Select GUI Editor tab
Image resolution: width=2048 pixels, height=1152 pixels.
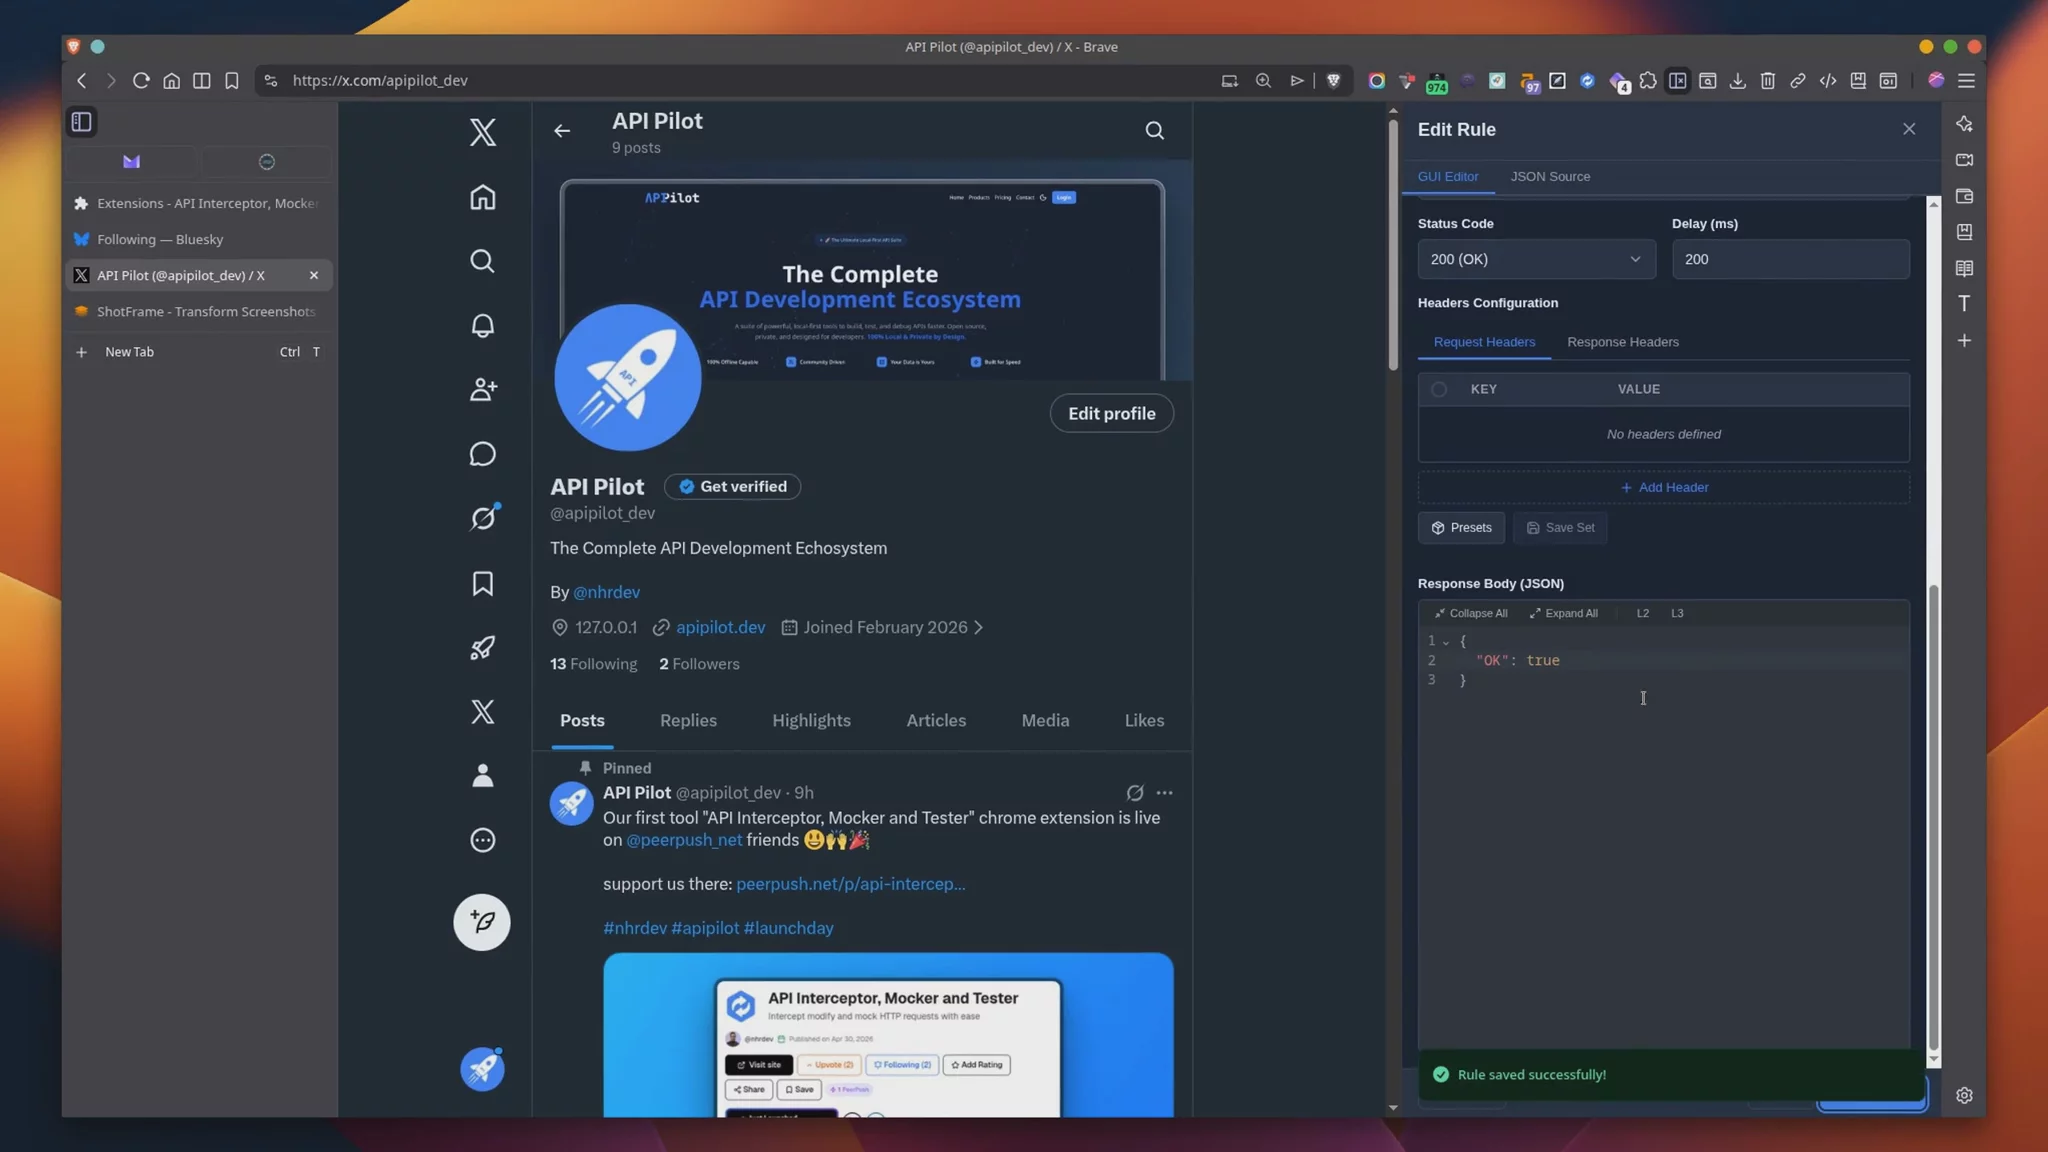click(x=1447, y=176)
